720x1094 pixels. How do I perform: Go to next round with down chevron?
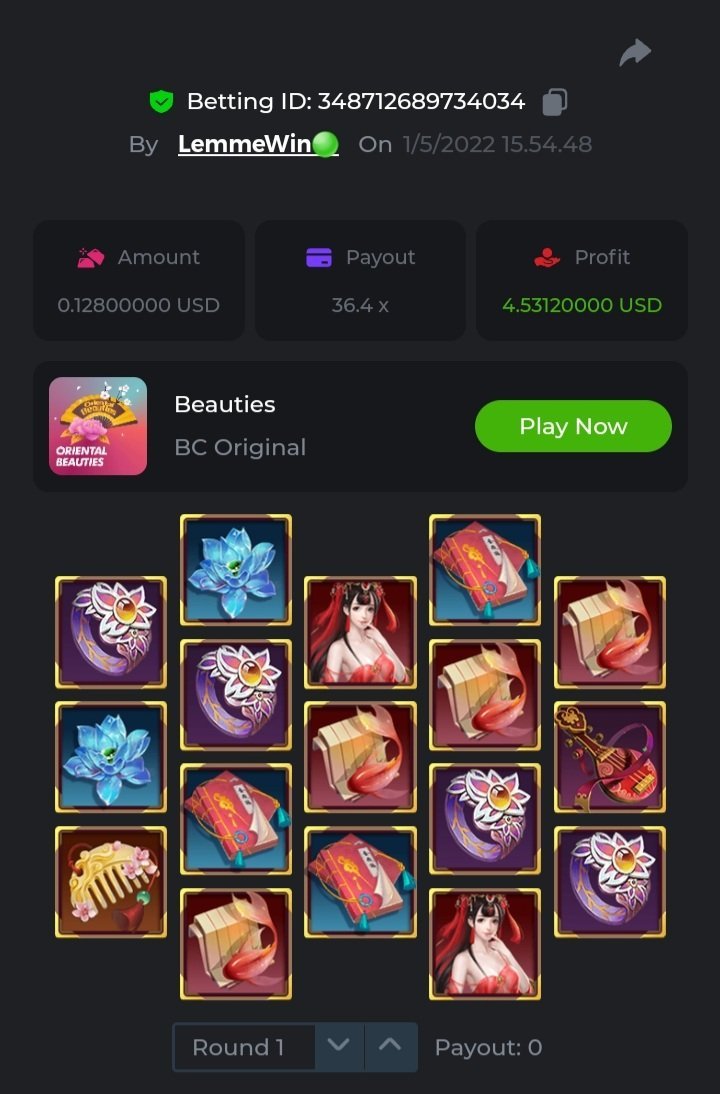point(339,1047)
